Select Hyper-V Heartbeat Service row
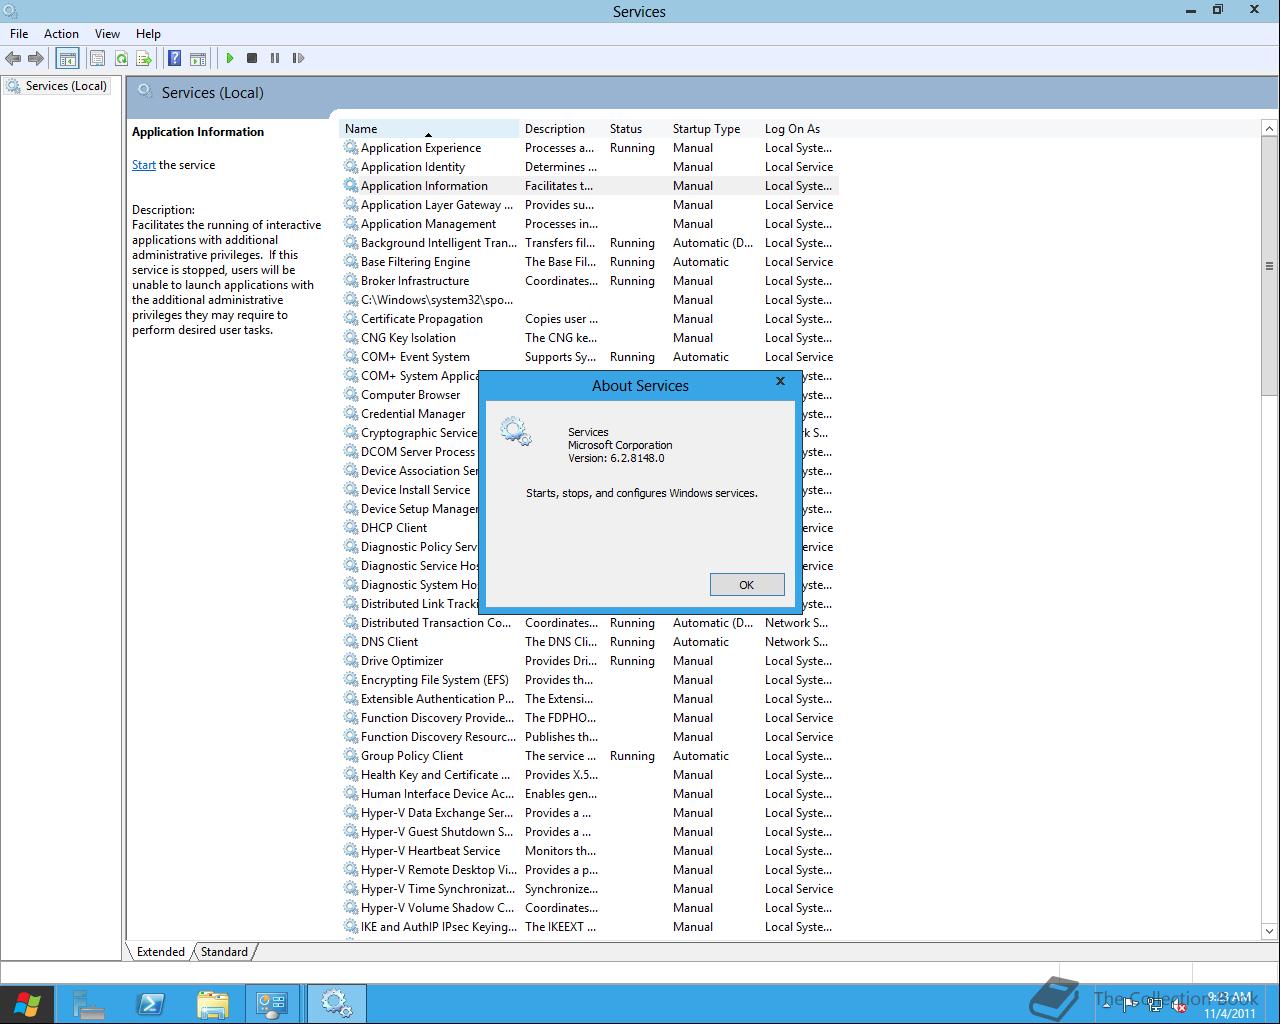Screen dimensions: 1280x1024 (590, 851)
